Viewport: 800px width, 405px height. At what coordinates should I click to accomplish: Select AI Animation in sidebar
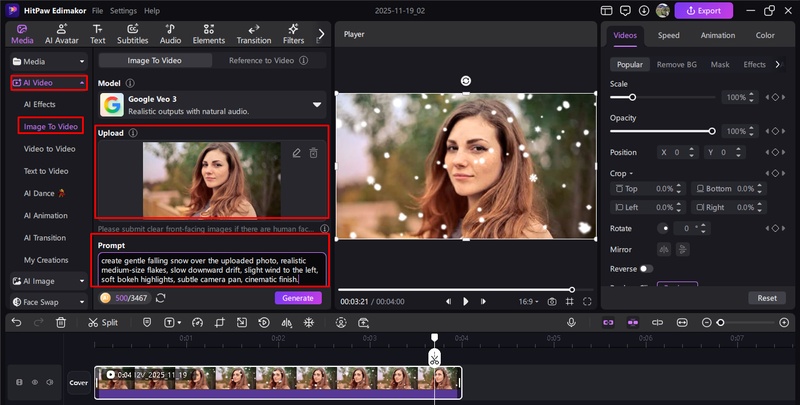pos(45,215)
